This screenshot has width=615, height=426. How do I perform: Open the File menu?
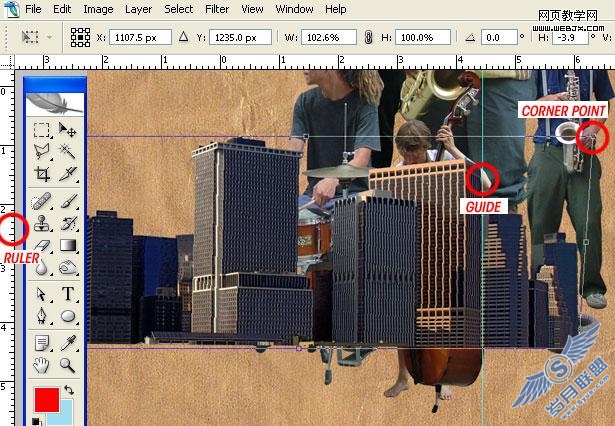(33, 9)
